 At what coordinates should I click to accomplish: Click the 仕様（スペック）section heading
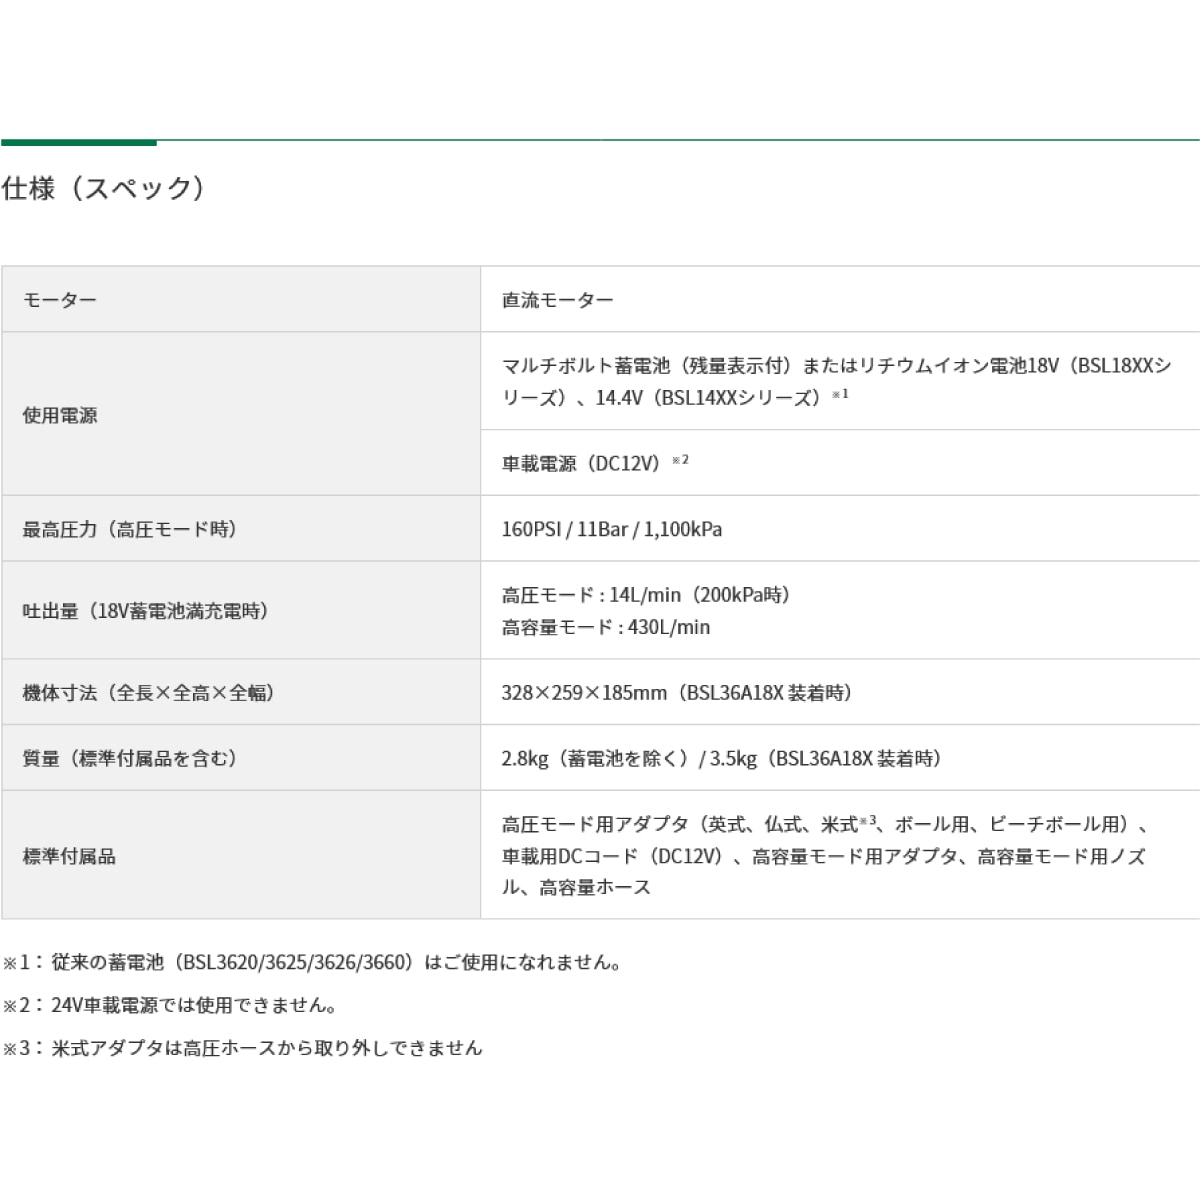[105, 188]
